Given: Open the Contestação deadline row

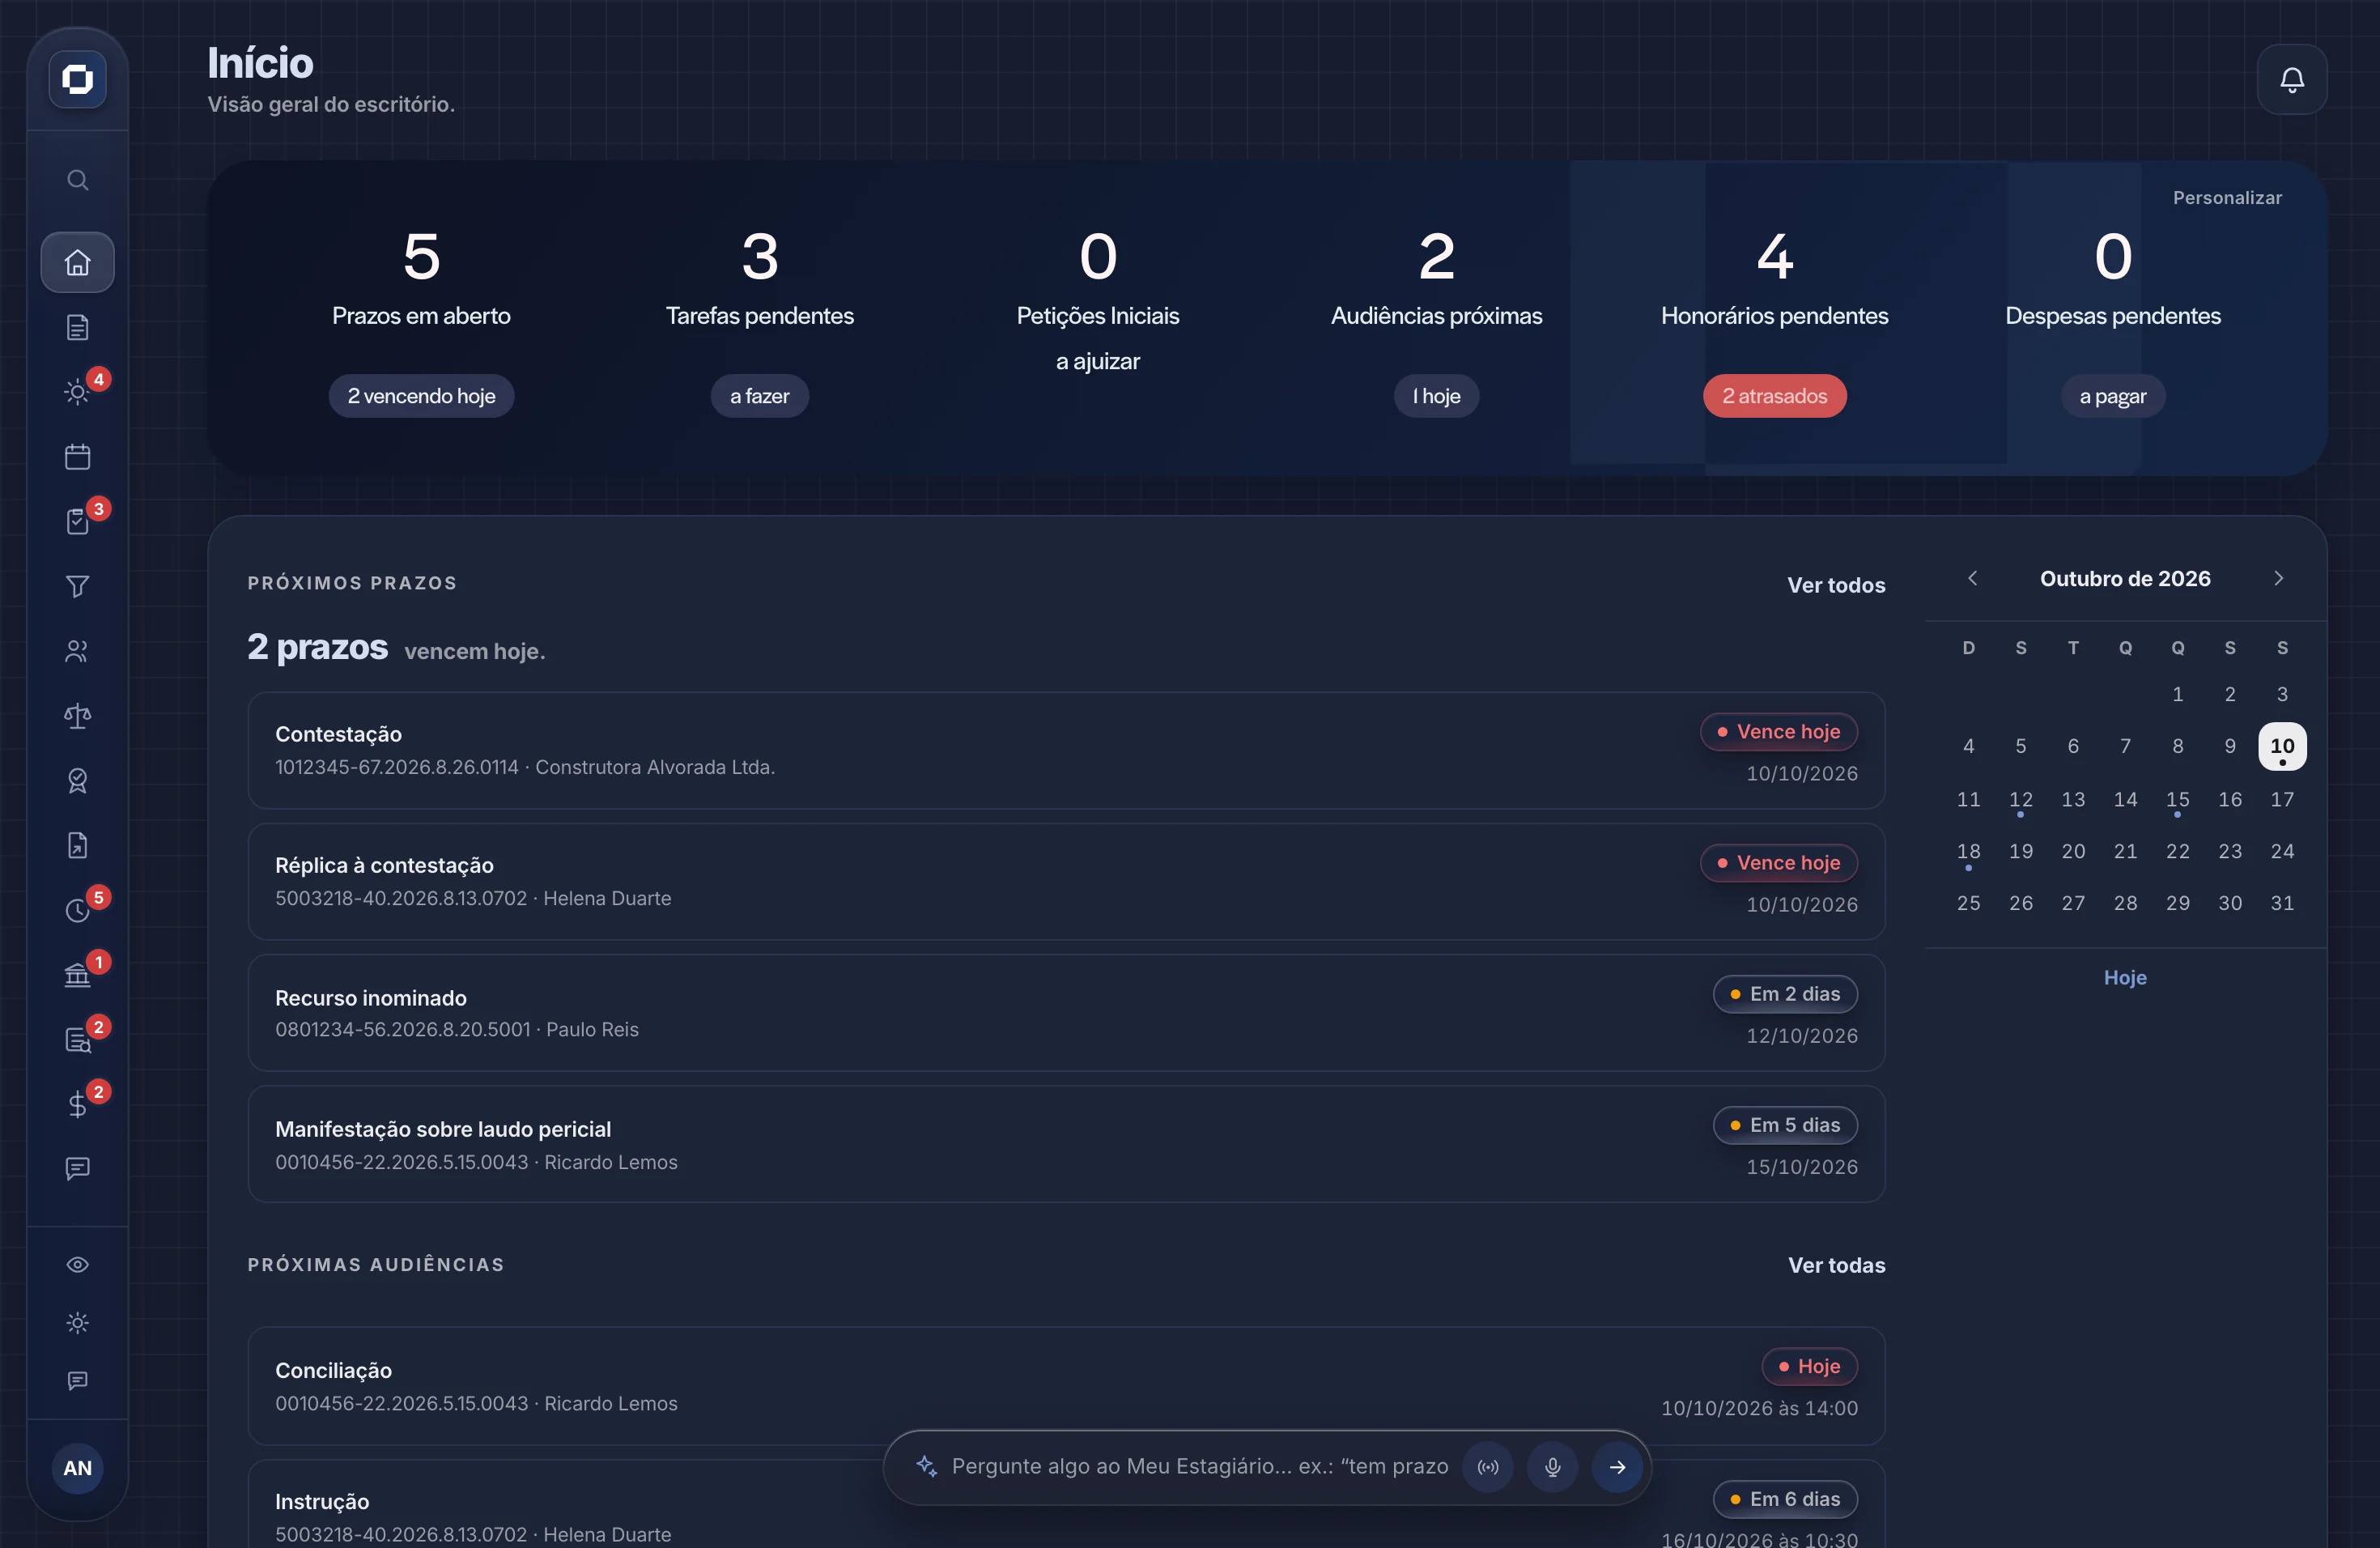Looking at the screenshot, I should click(x=1066, y=750).
